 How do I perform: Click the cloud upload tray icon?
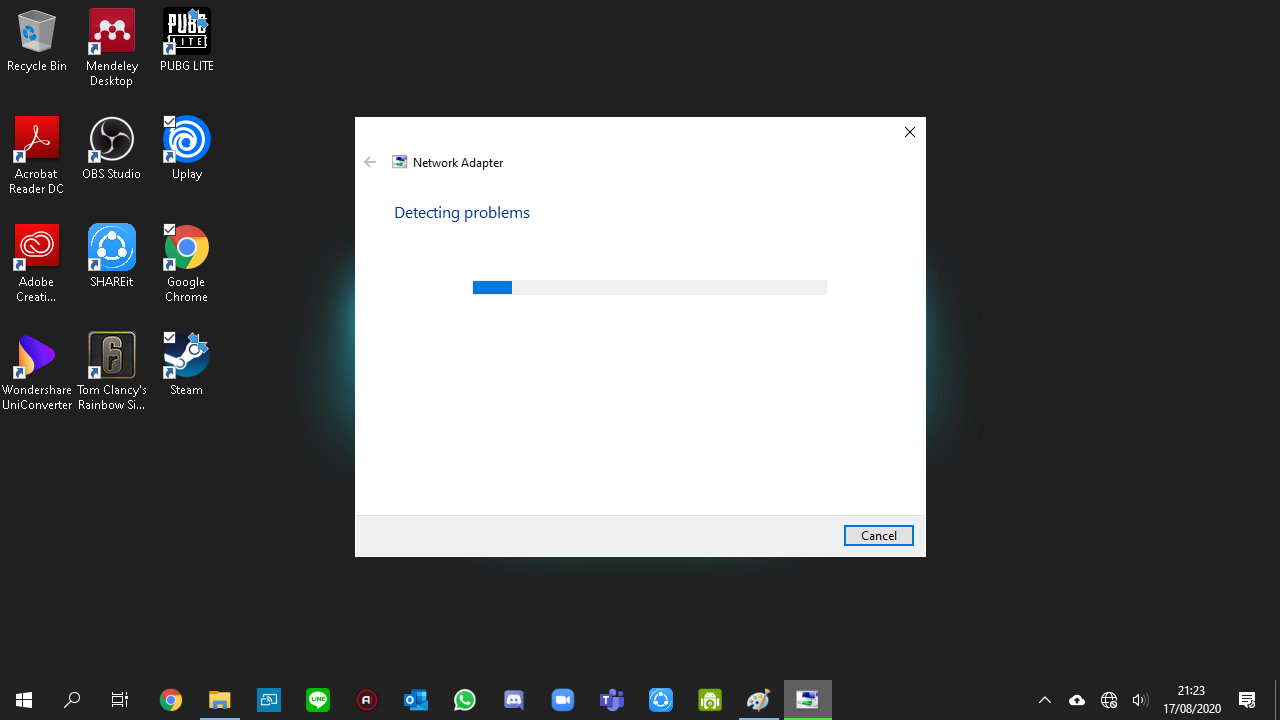[x=1077, y=700]
